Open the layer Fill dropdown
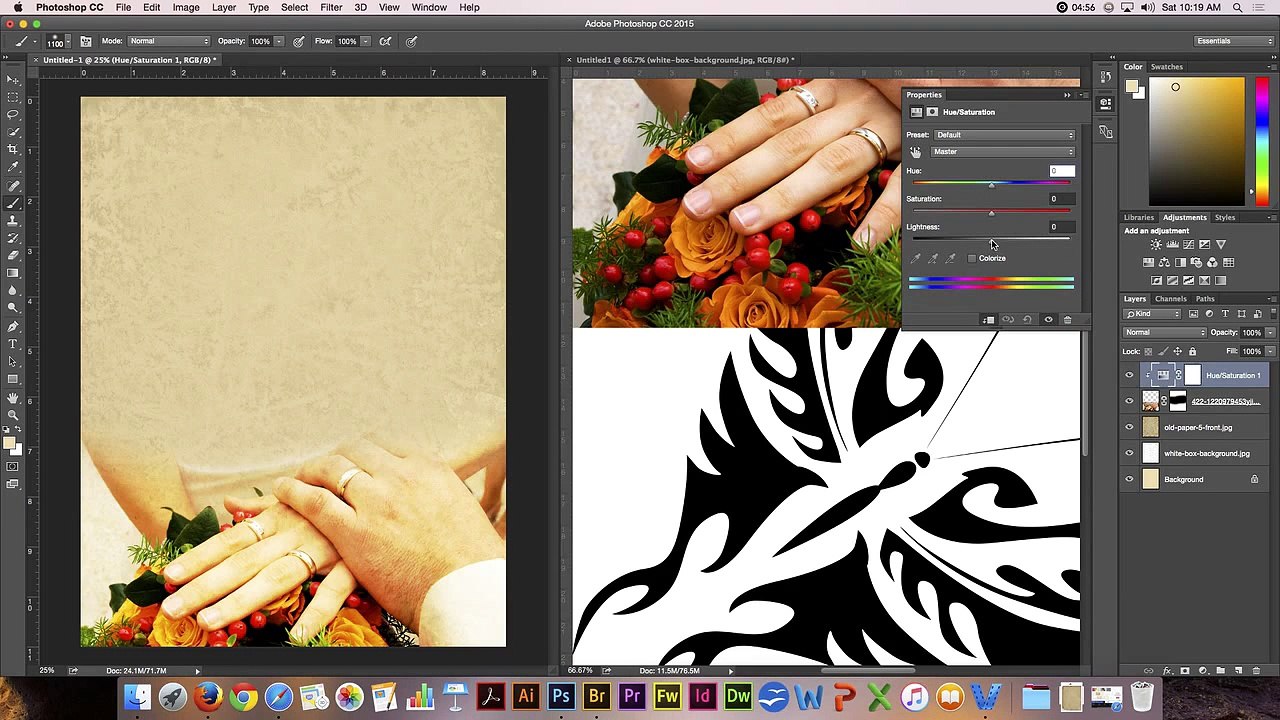The image size is (1280, 720). [1270, 351]
